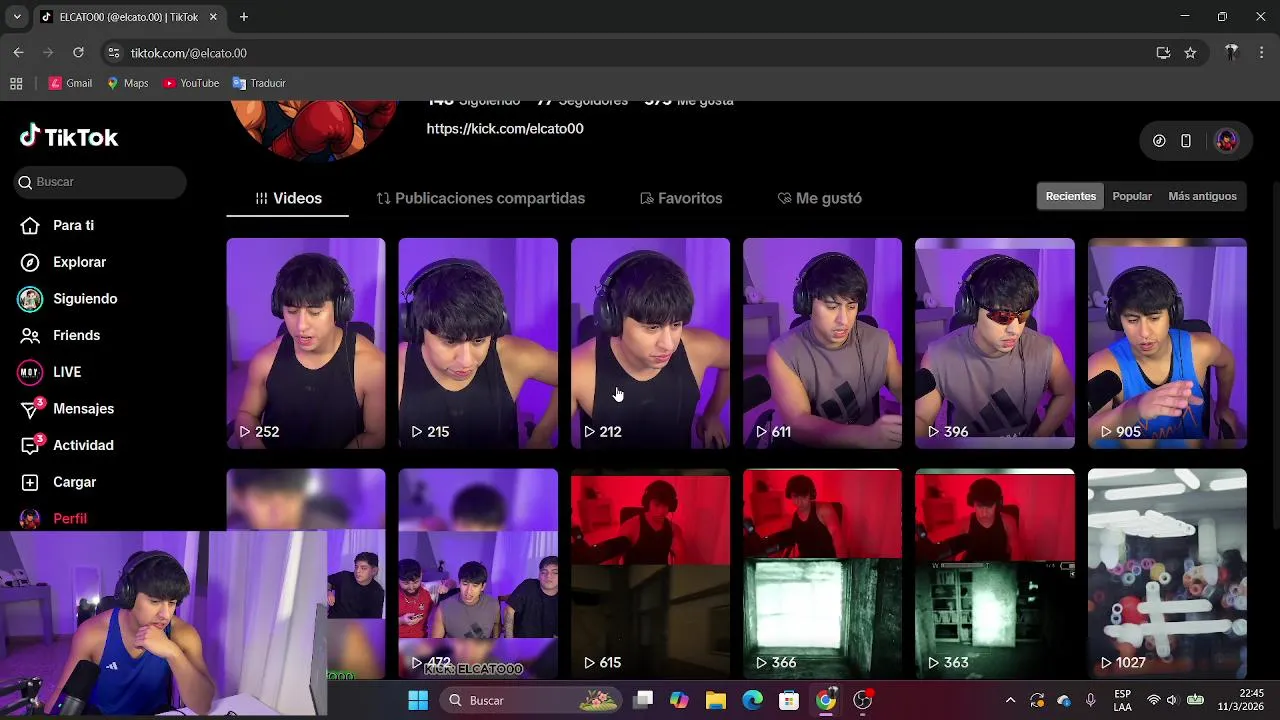Open the video with 252 views

pyautogui.click(x=306, y=343)
